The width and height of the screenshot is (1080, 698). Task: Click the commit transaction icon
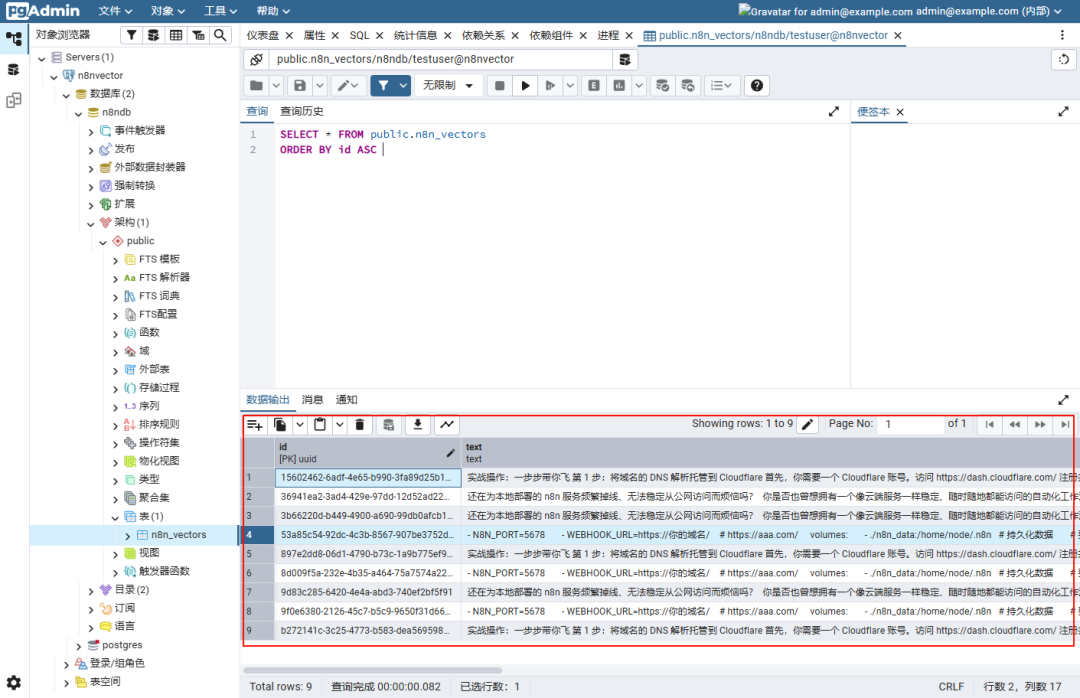click(x=662, y=85)
